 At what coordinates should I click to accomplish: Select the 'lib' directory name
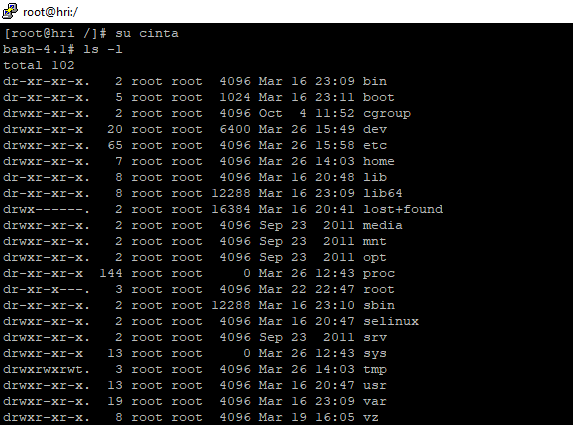375,177
